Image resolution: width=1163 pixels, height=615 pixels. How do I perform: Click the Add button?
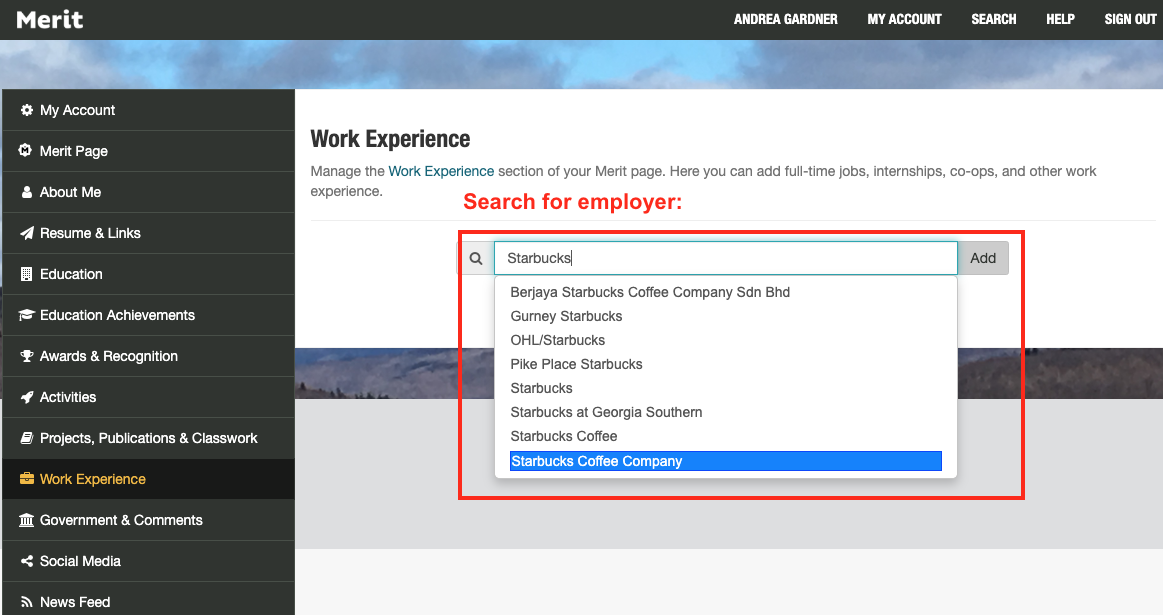point(983,258)
